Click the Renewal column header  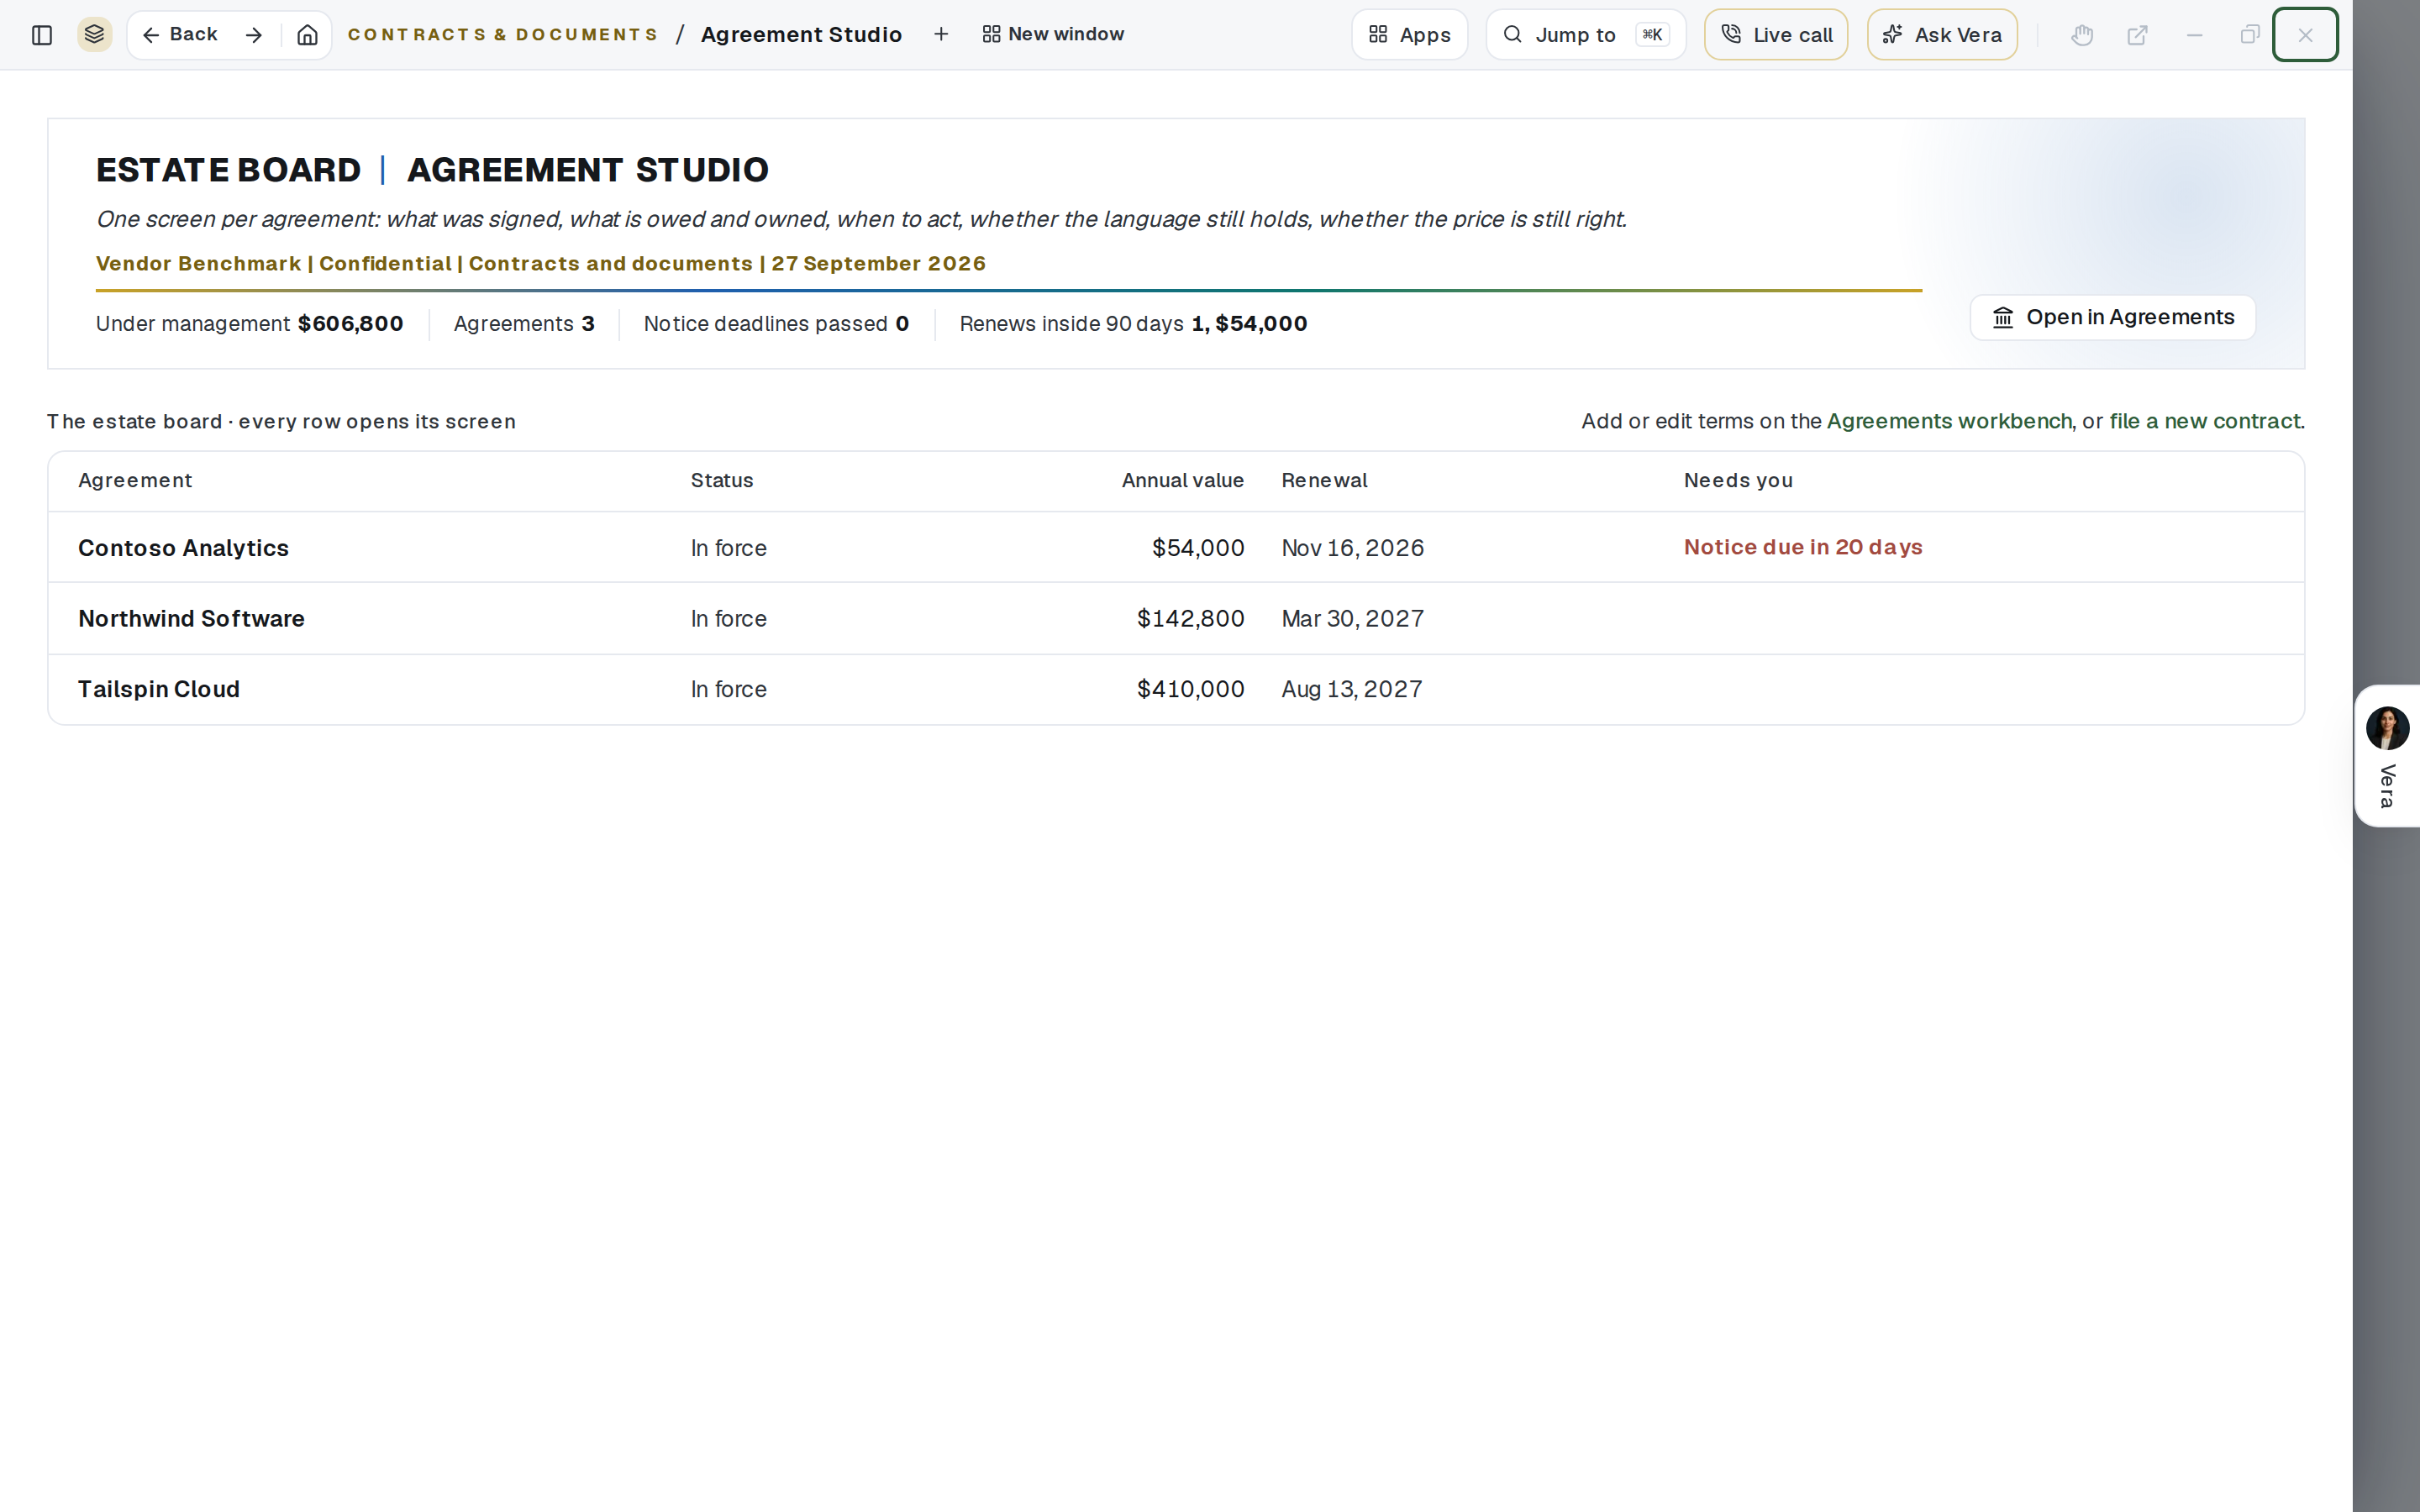click(x=1324, y=481)
